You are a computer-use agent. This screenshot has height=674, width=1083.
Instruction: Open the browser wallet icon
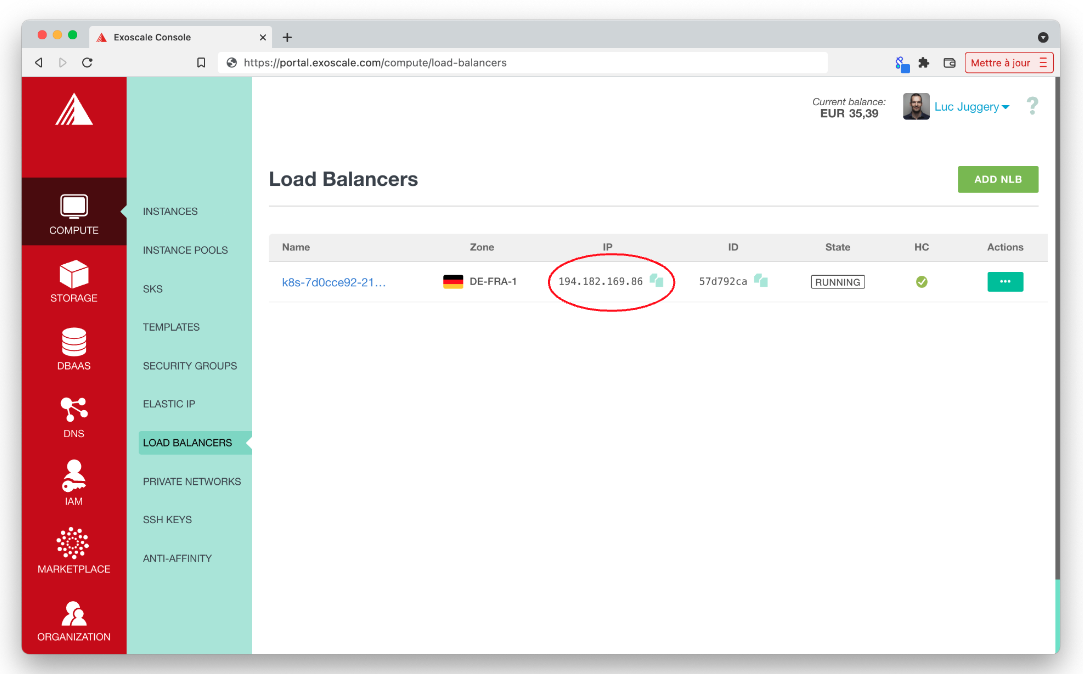tap(949, 63)
